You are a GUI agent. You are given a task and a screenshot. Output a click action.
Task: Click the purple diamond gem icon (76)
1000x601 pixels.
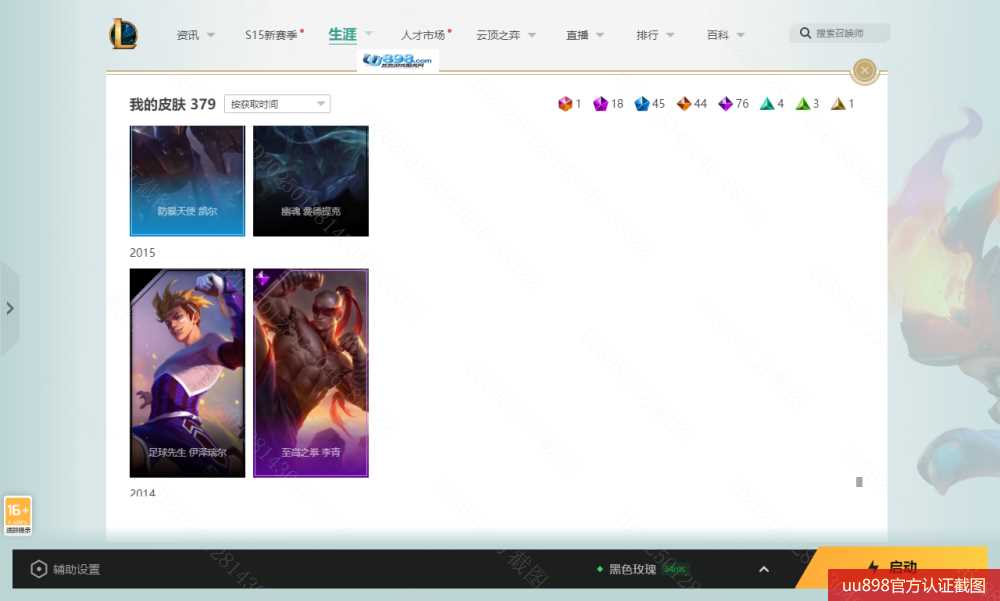tap(725, 103)
